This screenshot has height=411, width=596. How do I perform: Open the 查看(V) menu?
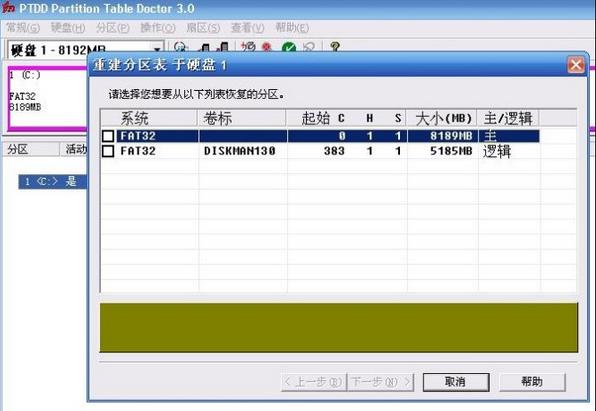[x=247, y=28]
